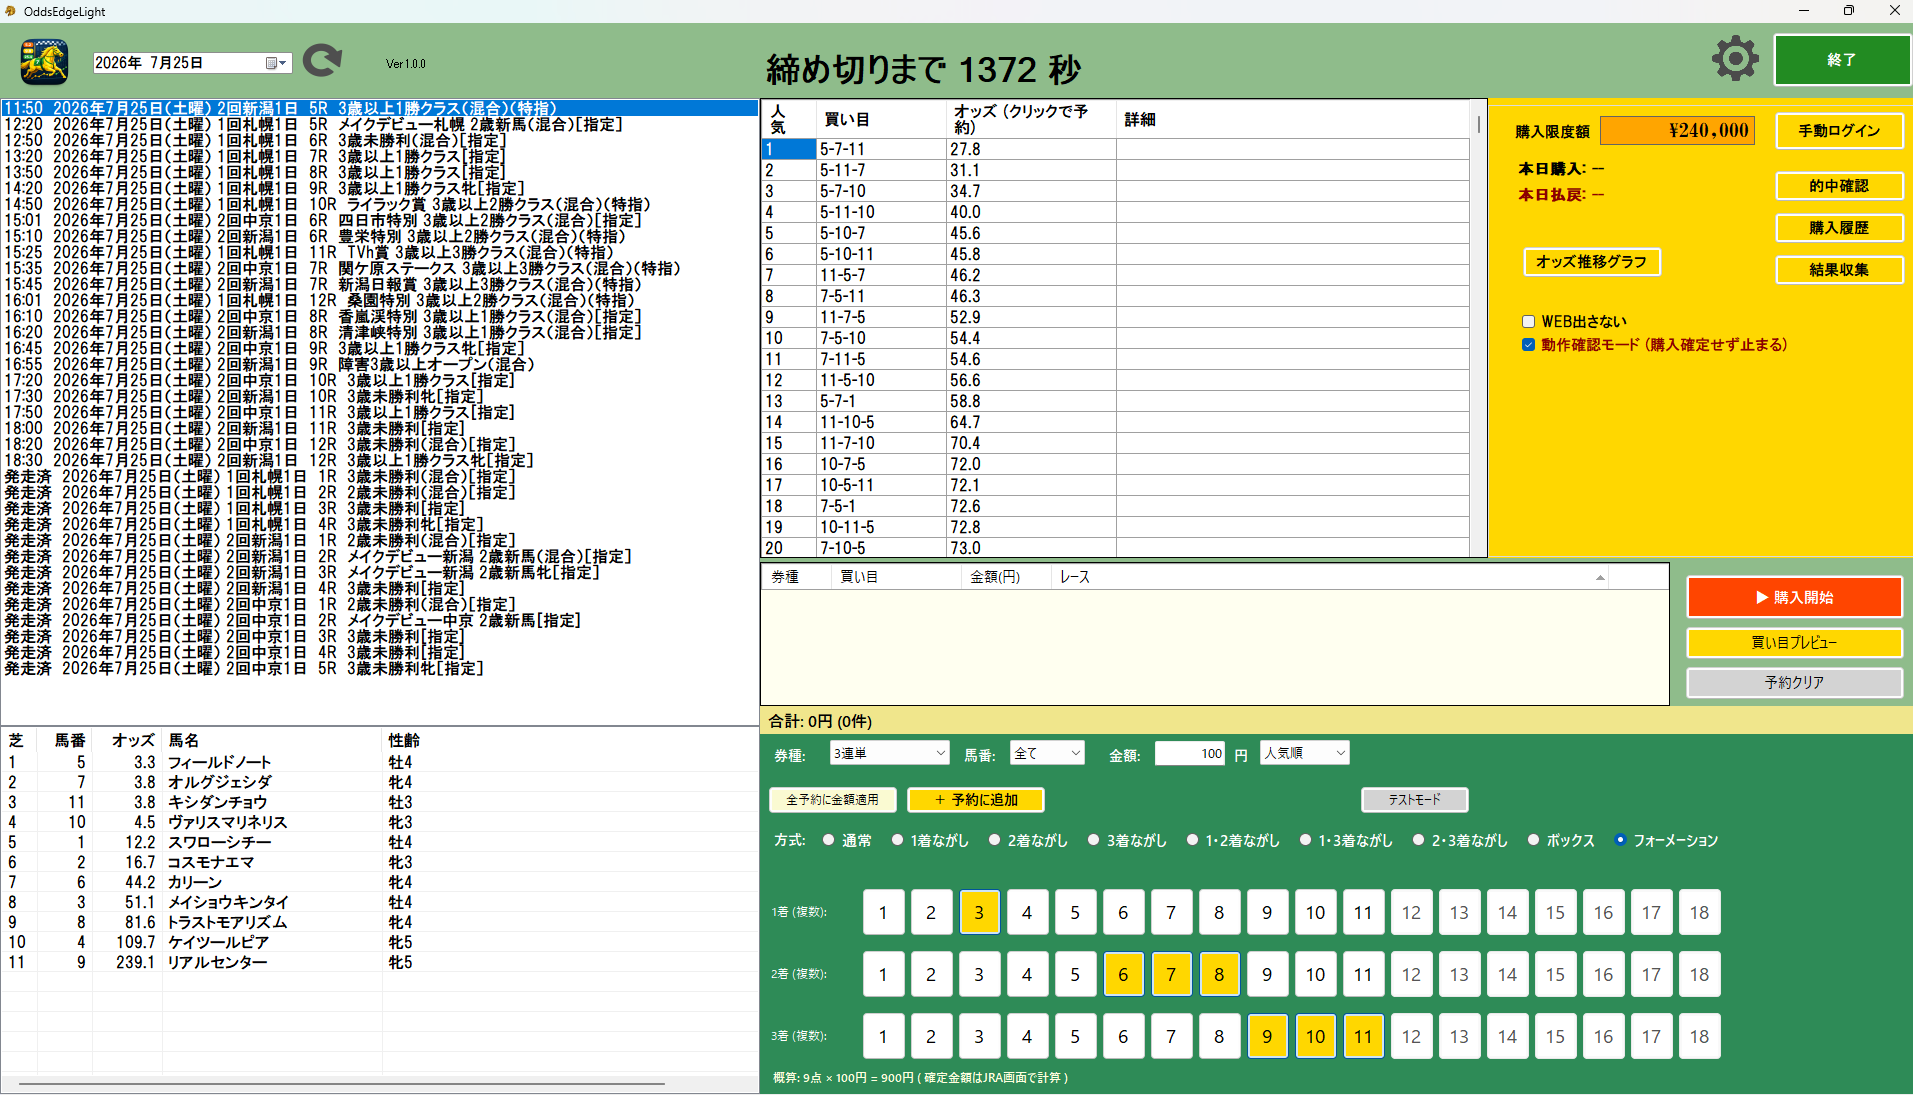Viewport: 1913px width, 1095px height.
Task: Select horse フィールドノート row
Action: pyautogui.click(x=379, y=762)
